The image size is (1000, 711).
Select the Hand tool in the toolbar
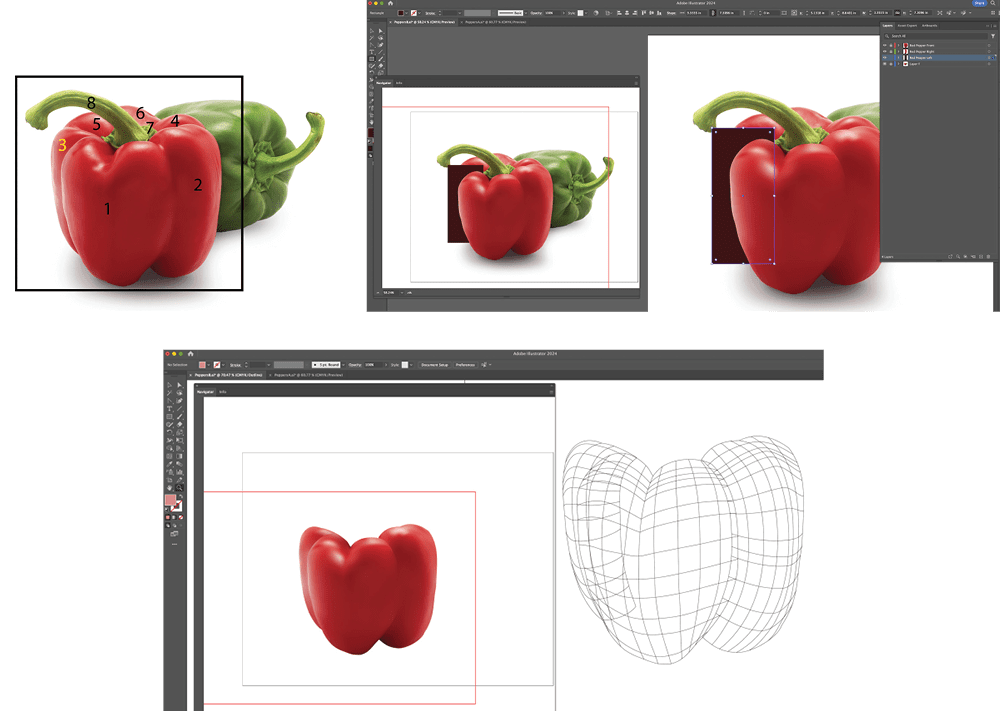pyautogui.click(x=168, y=487)
